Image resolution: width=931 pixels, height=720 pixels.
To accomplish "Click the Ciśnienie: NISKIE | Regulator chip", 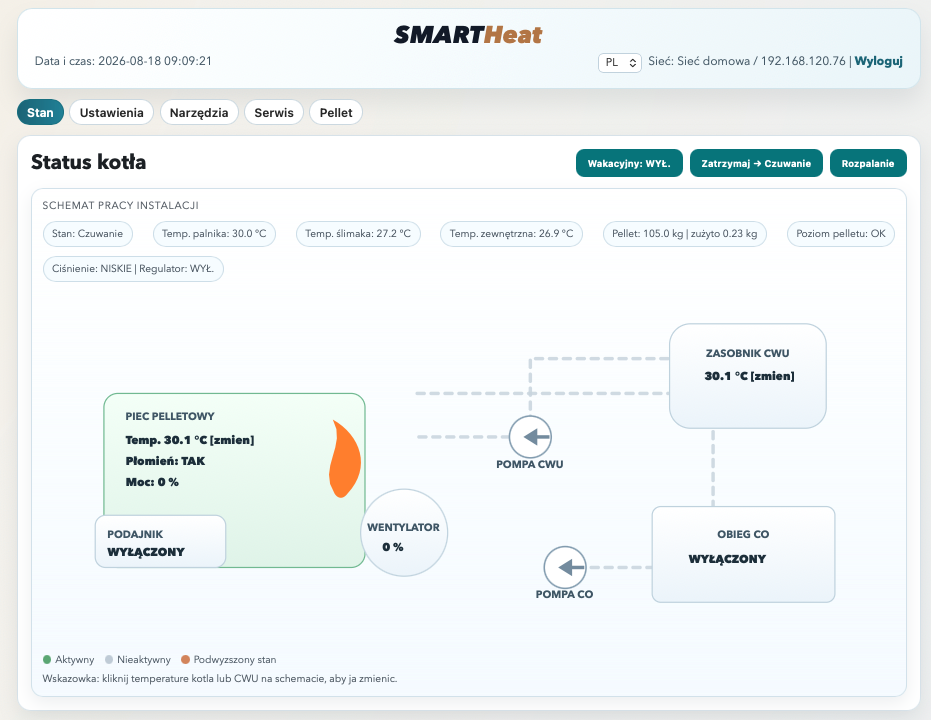I will [133, 269].
